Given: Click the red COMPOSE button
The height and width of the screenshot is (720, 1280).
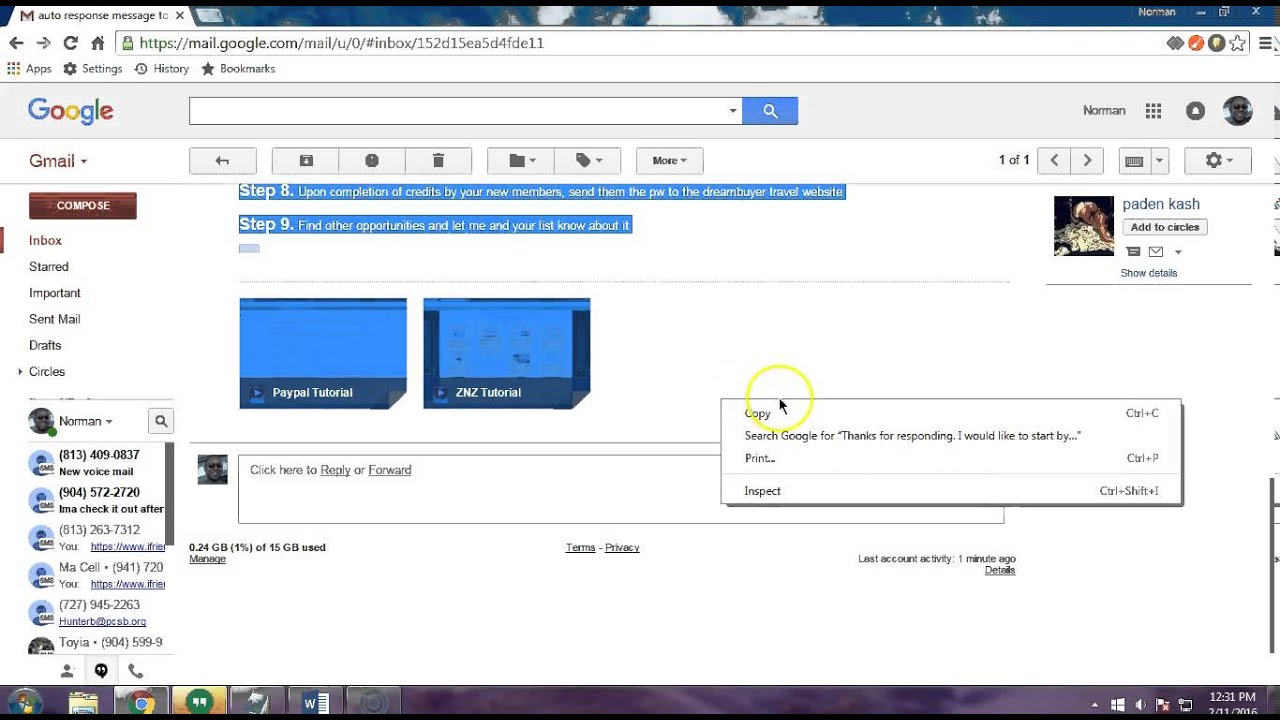Looking at the screenshot, I should pyautogui.click(x=83, y=206).
